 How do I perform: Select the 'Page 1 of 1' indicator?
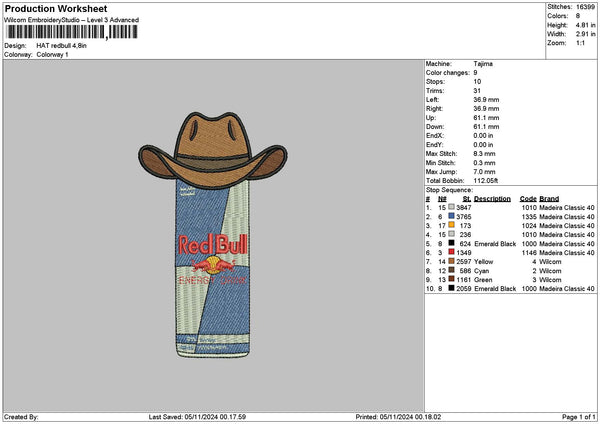click(579, 417)
